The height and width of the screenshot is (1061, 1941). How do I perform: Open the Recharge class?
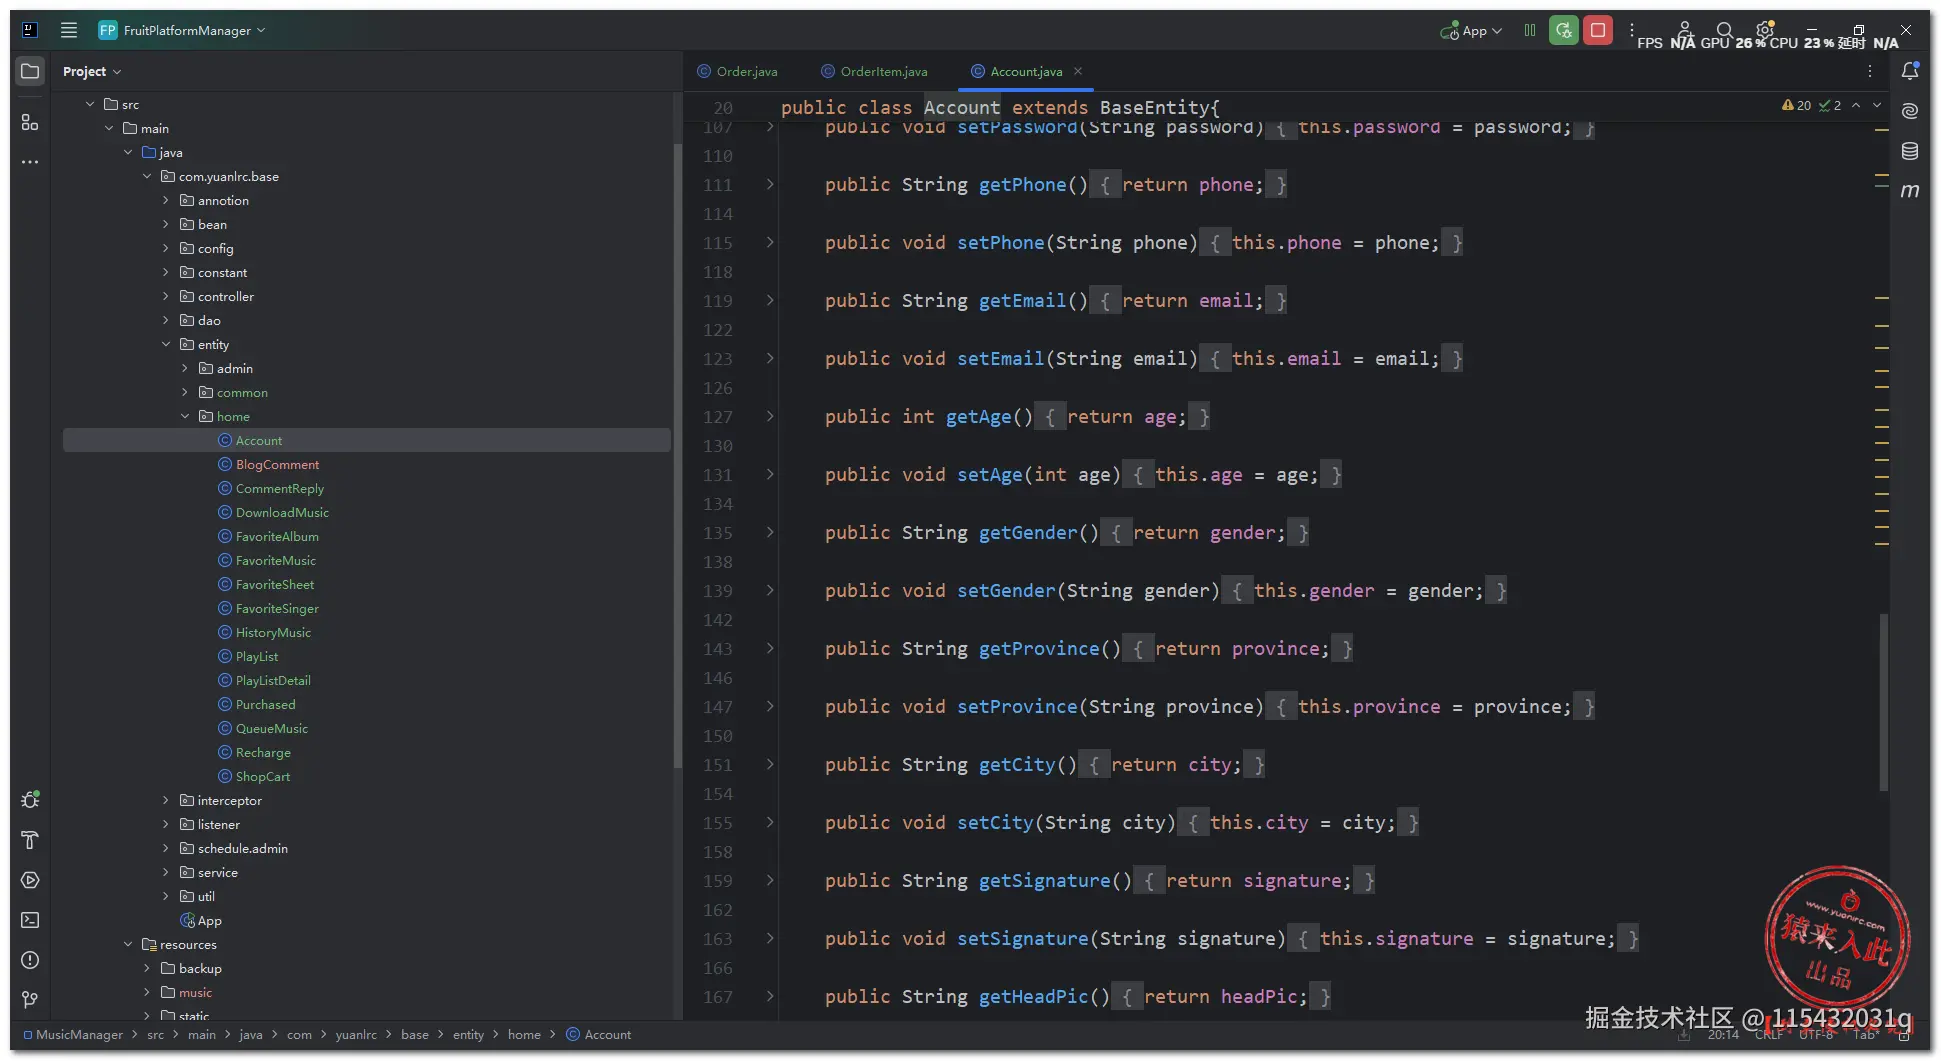pos(263,752)
